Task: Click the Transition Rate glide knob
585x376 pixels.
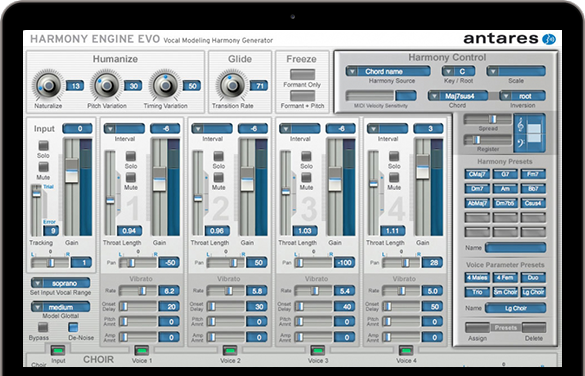Action: (232, 85)
